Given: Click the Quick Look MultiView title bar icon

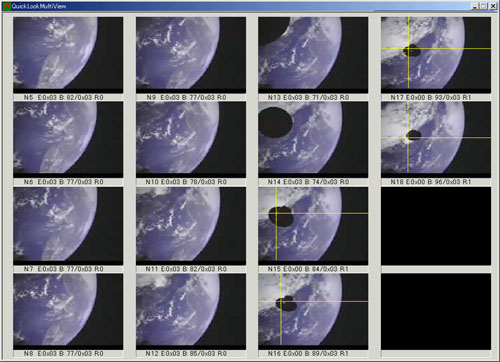Looking at the screenshot, I should (7, 6).
